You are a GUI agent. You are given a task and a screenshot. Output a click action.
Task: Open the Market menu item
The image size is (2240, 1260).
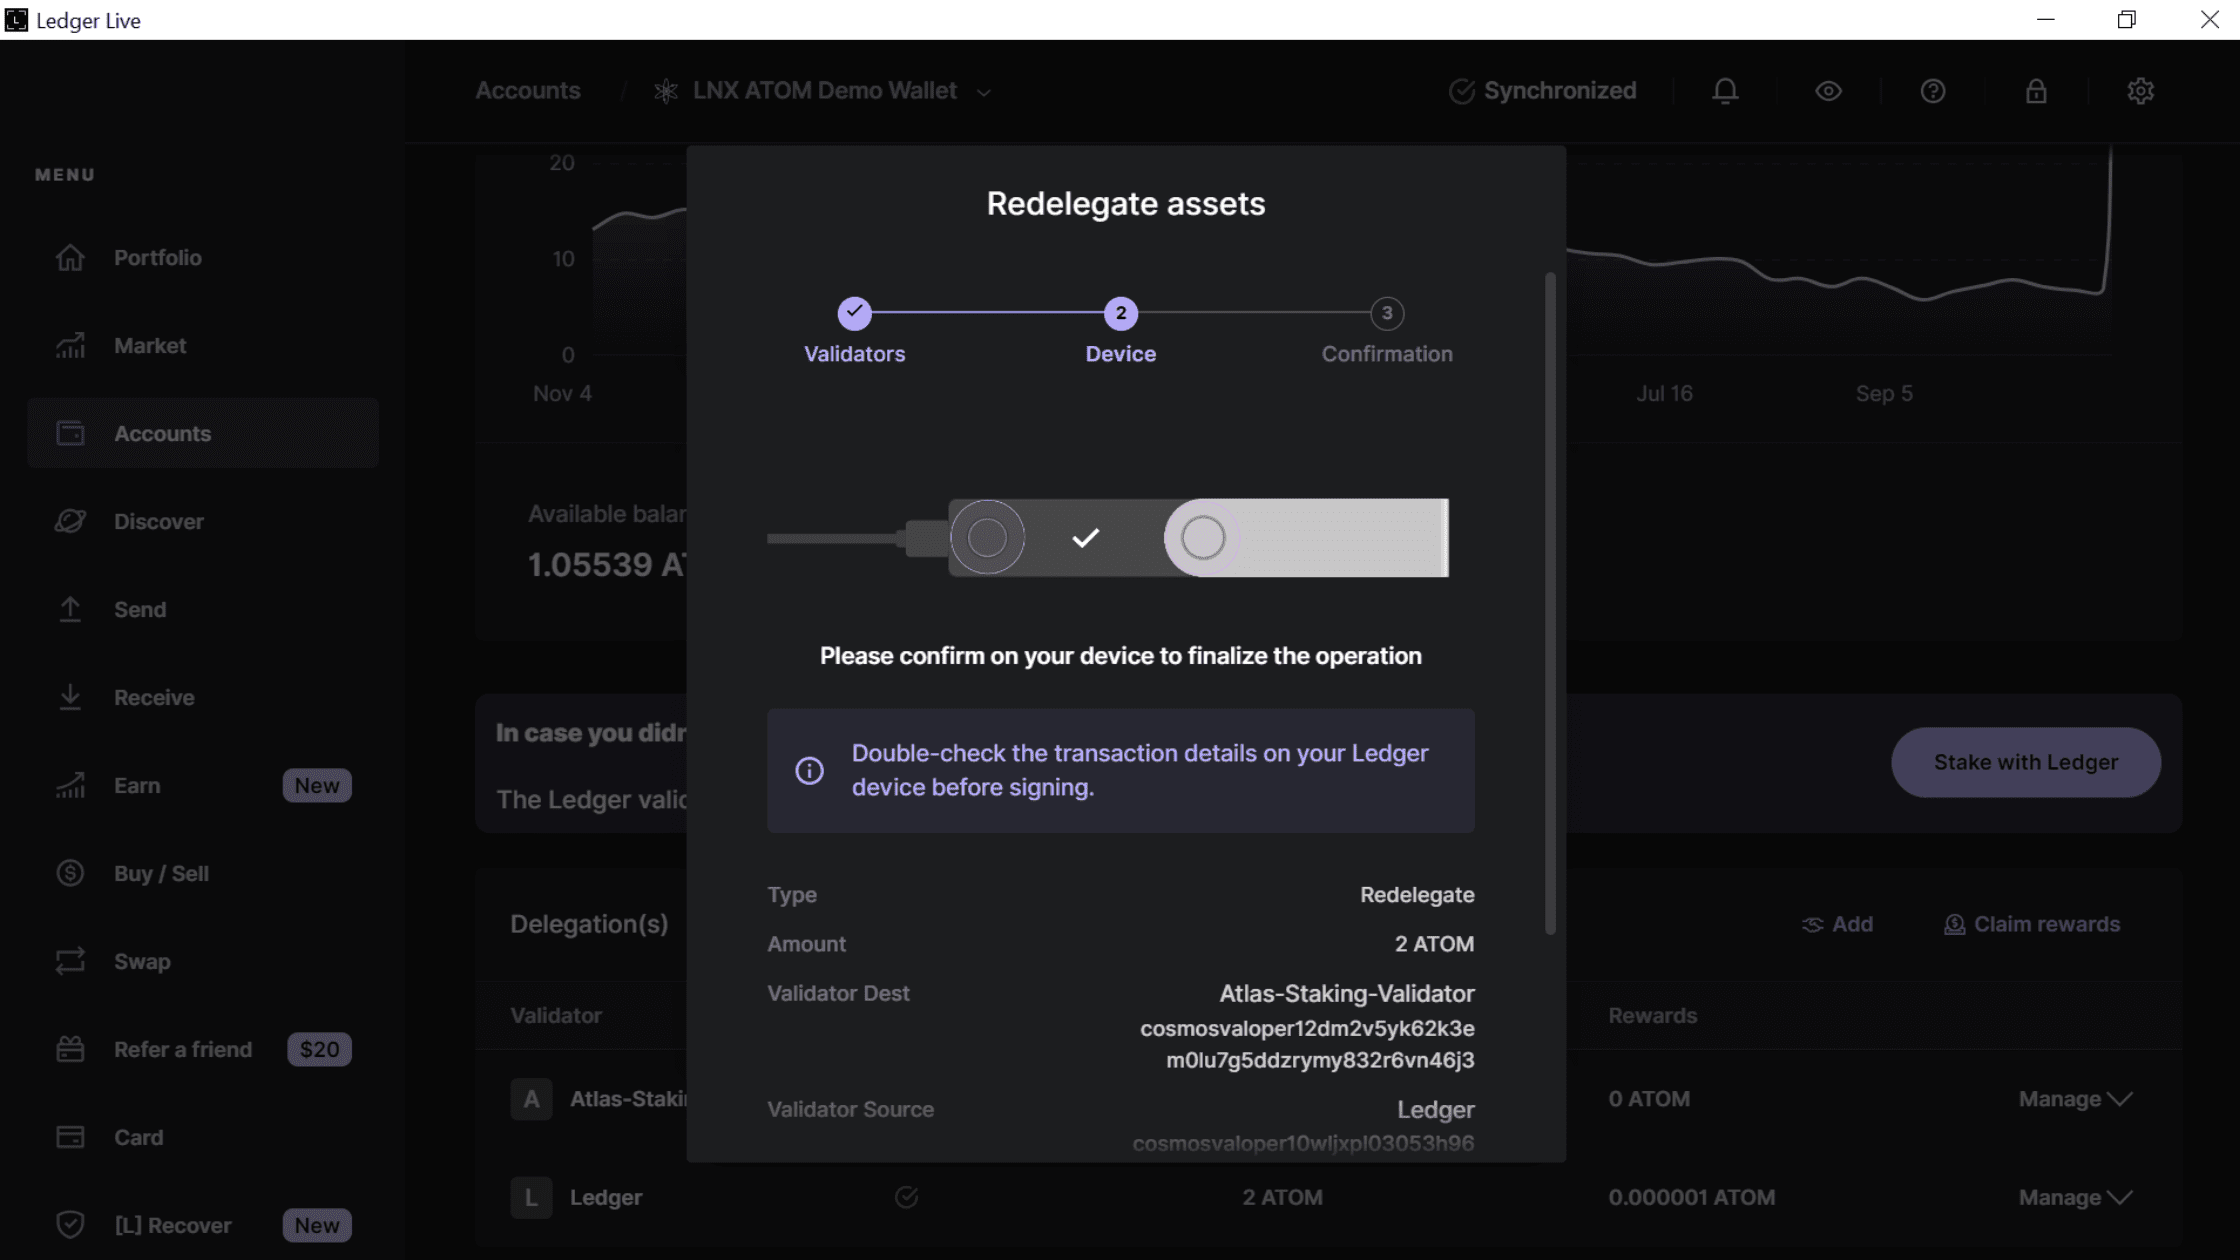point(150,346)
